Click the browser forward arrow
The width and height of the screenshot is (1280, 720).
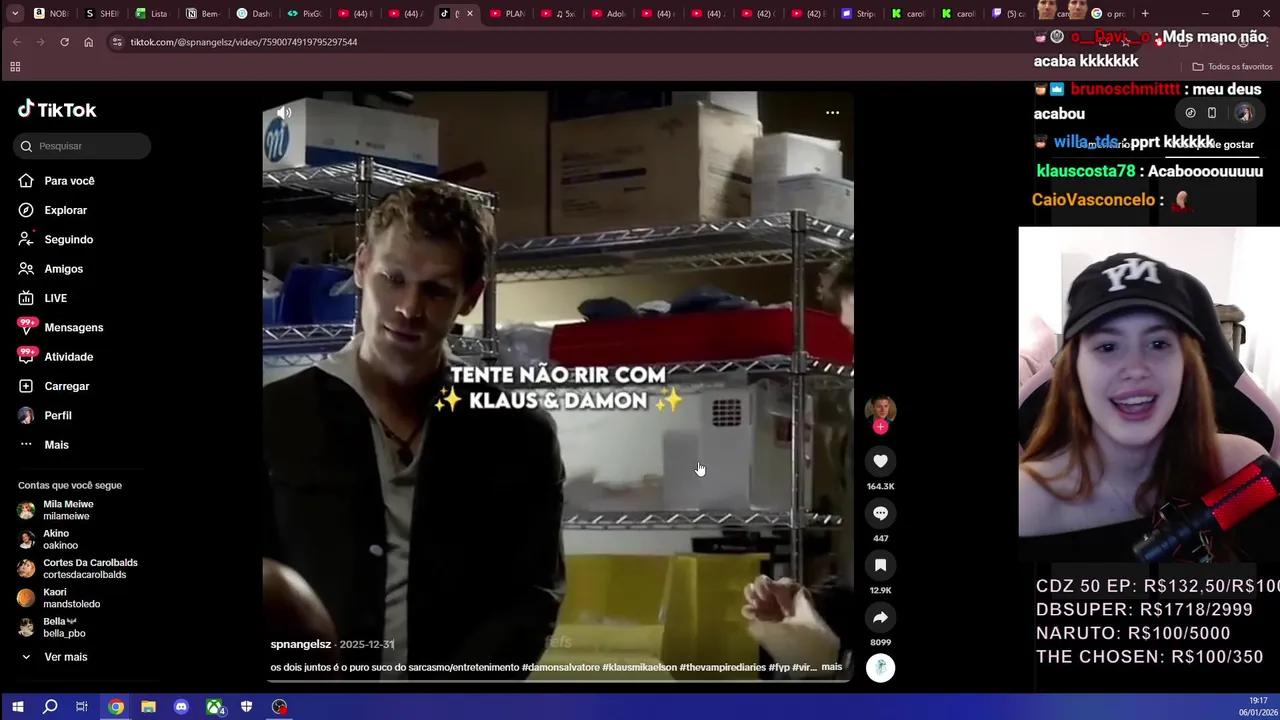point(40,42)
